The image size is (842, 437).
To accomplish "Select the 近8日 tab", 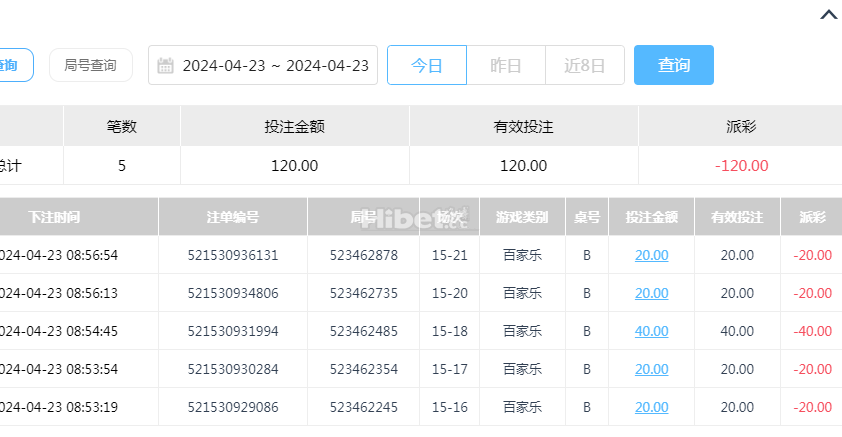I will tap(585, 65).
